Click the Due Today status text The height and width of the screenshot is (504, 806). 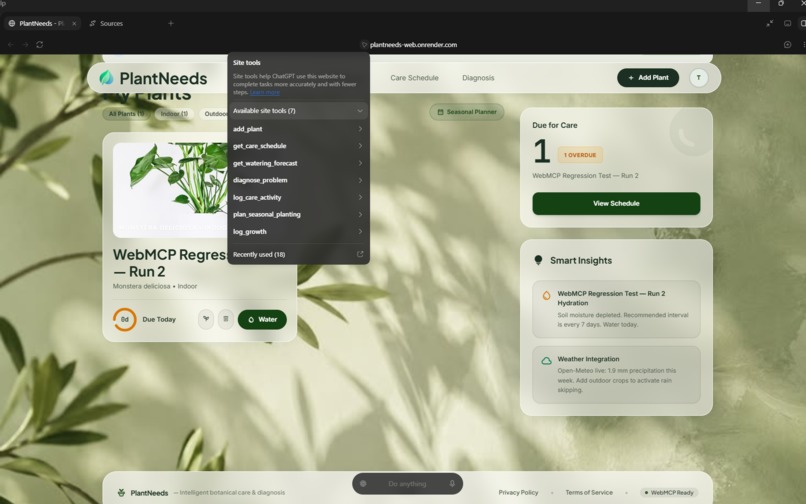pyautogui.click(x=159, y=319)
